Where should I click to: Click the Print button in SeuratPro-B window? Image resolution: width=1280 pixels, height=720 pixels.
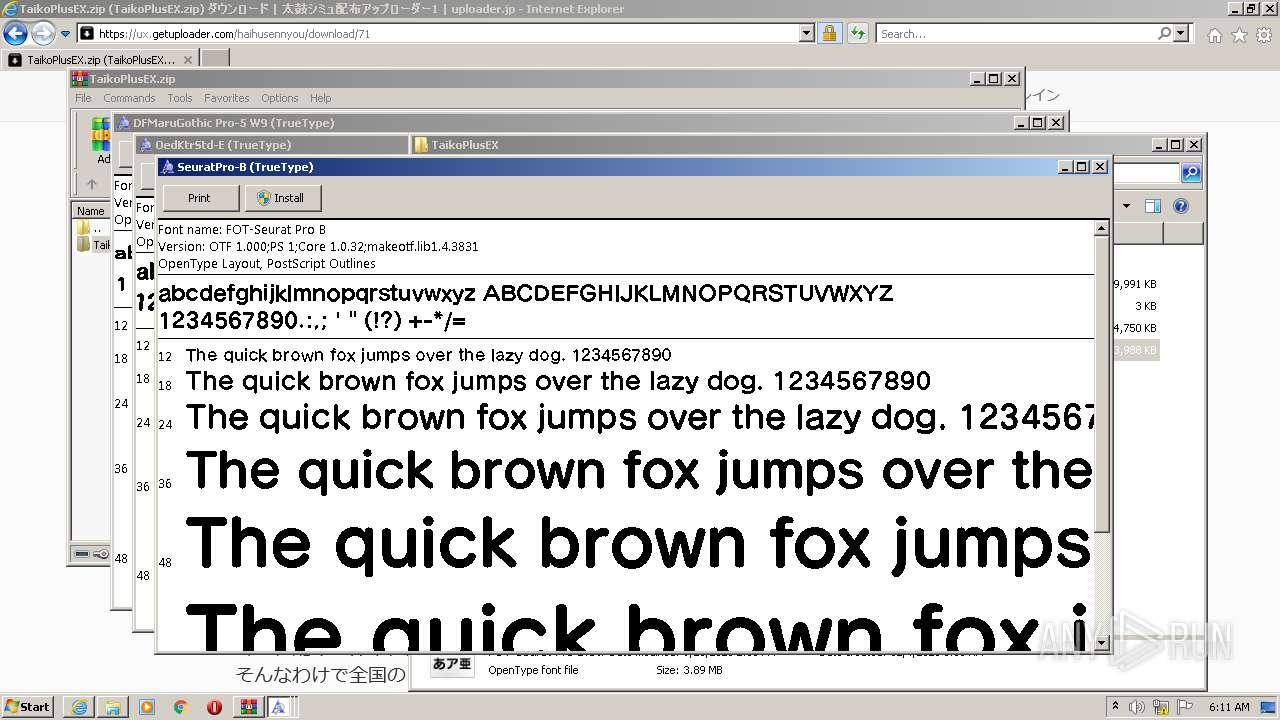(x=200, y=198)
